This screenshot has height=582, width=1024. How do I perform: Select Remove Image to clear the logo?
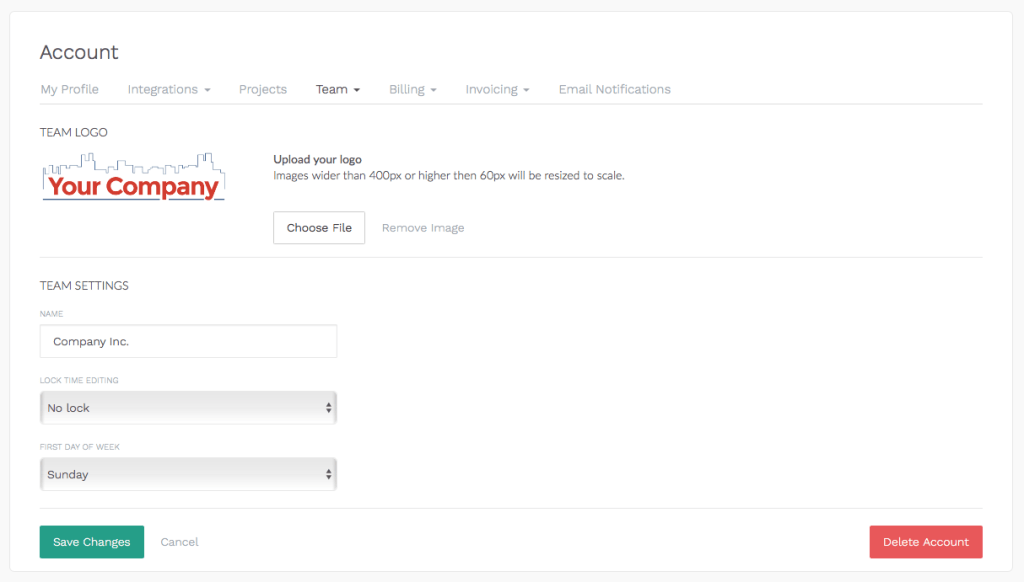click(x=422, y=227)
